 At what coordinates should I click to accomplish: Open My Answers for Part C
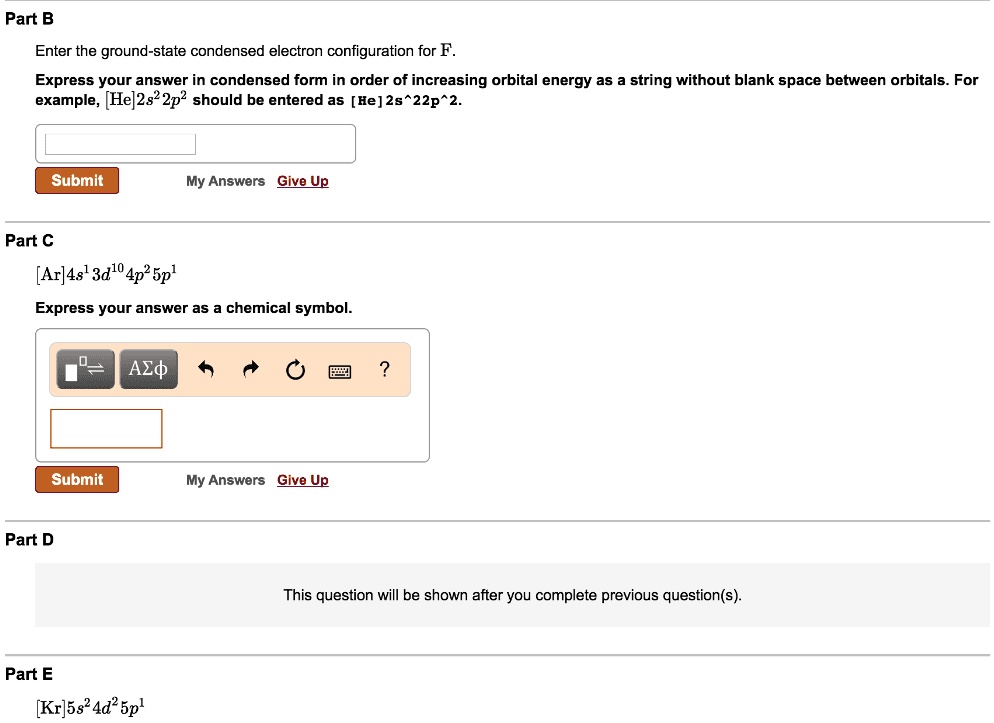click(x=225, y=480)
